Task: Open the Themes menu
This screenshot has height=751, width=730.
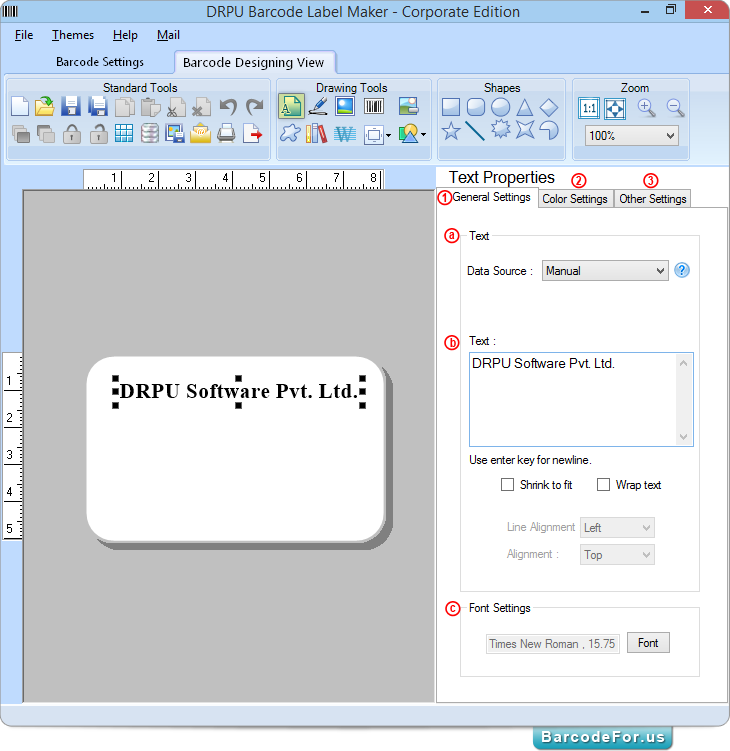Action: tap(73, 35)
